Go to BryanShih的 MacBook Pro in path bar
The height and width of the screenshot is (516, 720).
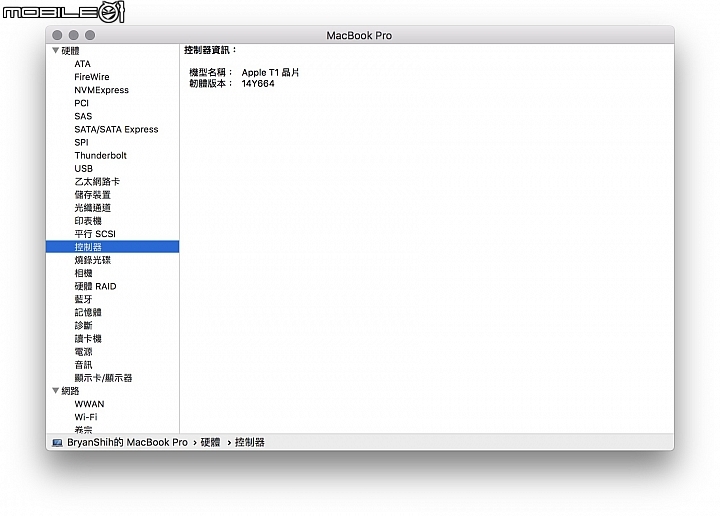point(127,442)
